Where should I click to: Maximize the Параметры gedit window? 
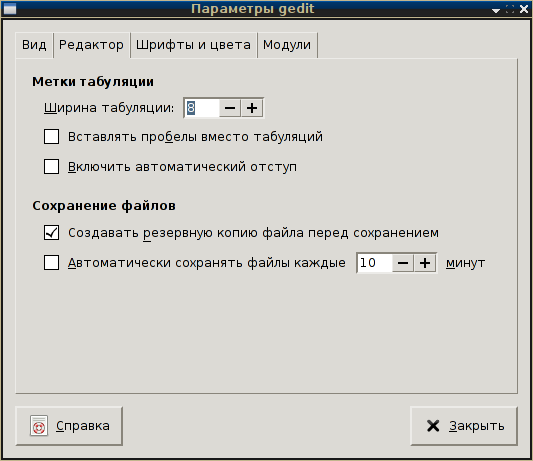(510, 9)
